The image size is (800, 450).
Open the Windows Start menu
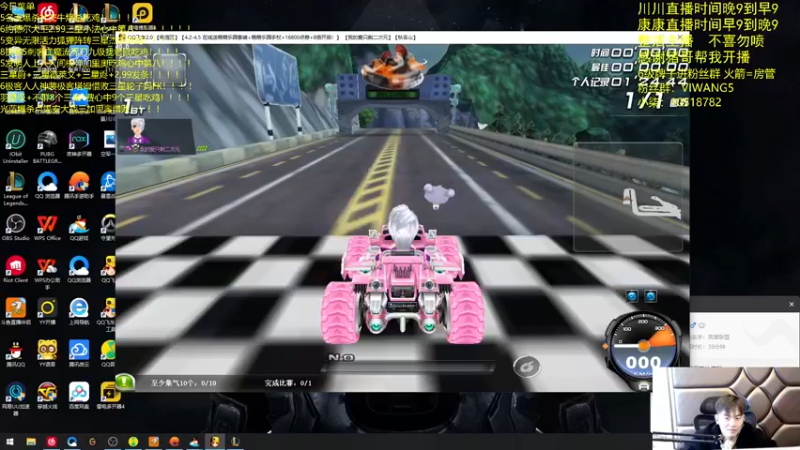coord(10,441)
